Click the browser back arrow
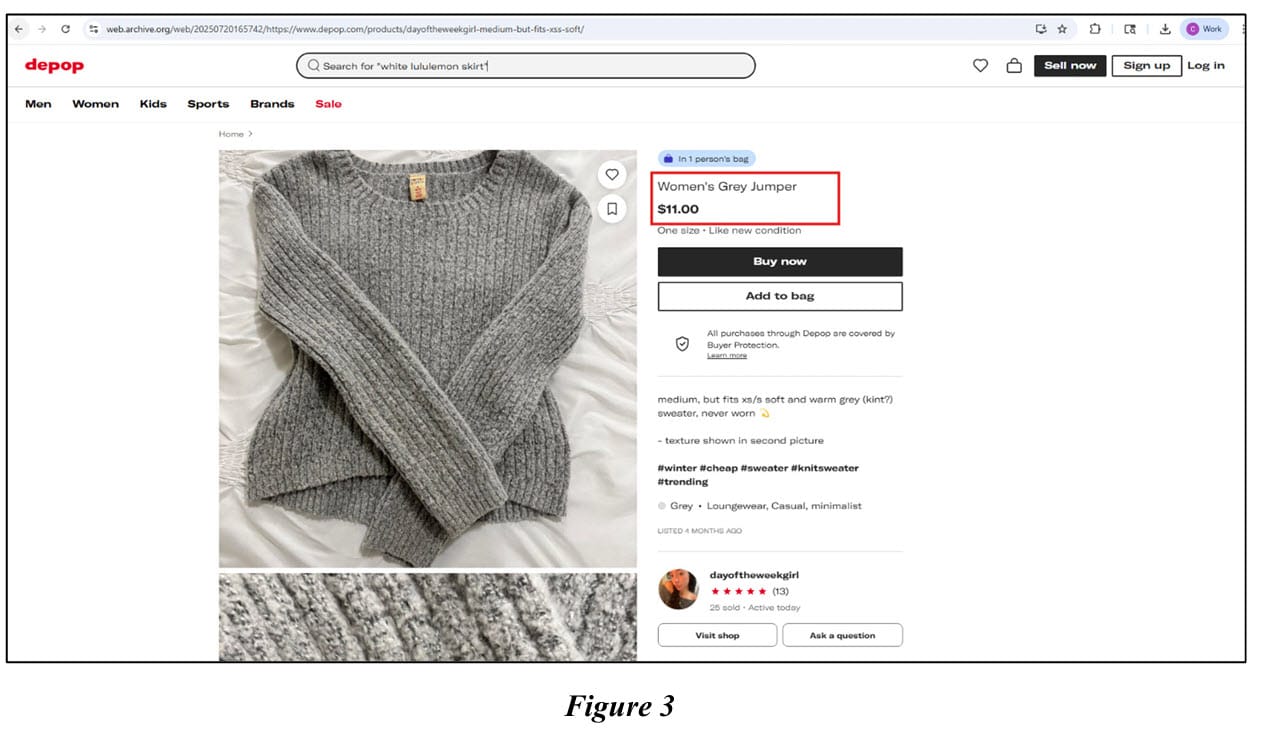 click(19, 29)
